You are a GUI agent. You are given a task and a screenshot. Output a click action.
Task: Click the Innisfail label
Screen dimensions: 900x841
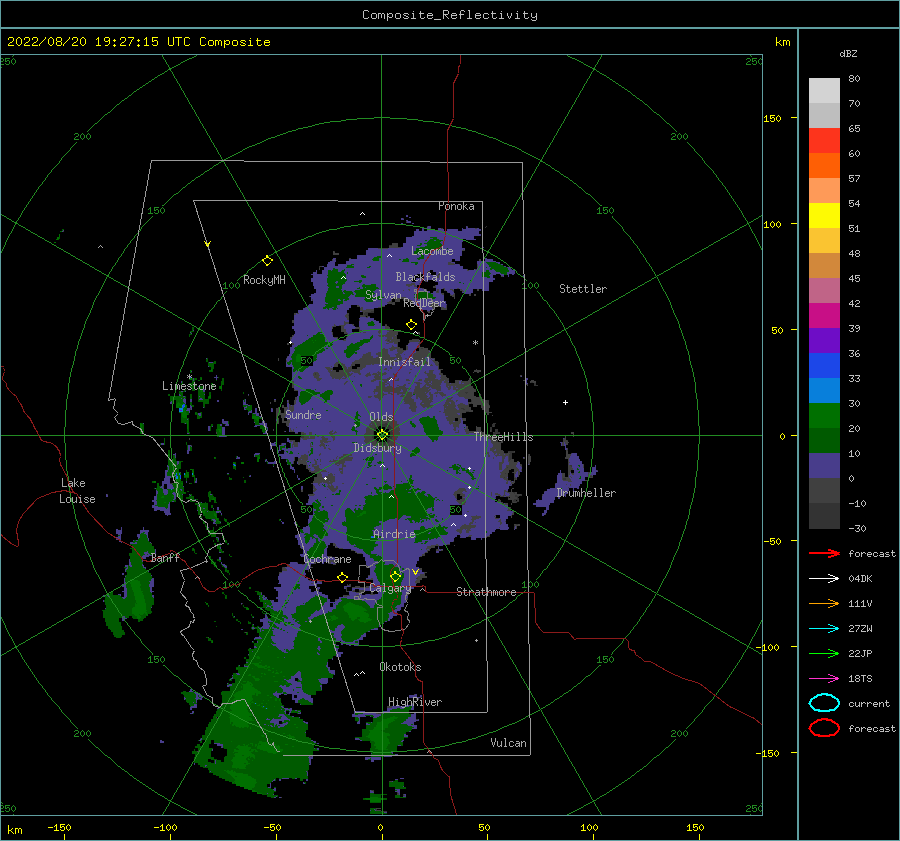pyautogui.click(x=404, y=362)
